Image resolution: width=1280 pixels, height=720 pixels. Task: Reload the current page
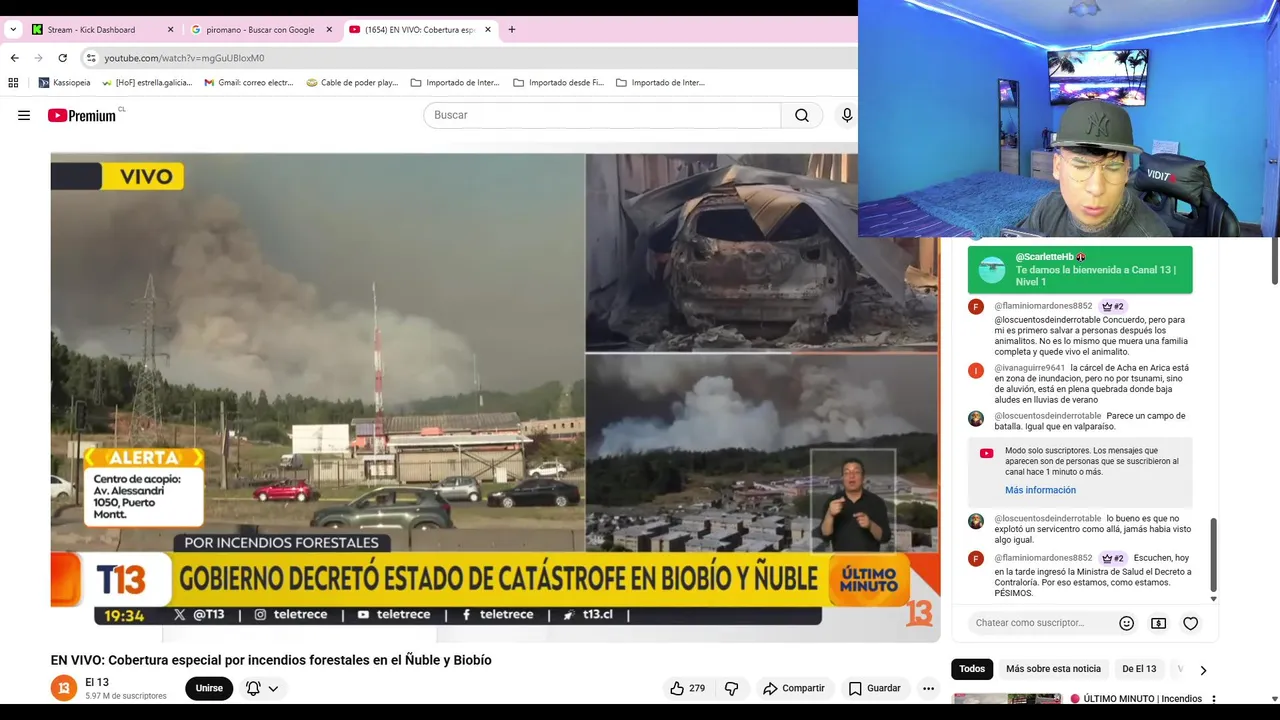point(62,58)
